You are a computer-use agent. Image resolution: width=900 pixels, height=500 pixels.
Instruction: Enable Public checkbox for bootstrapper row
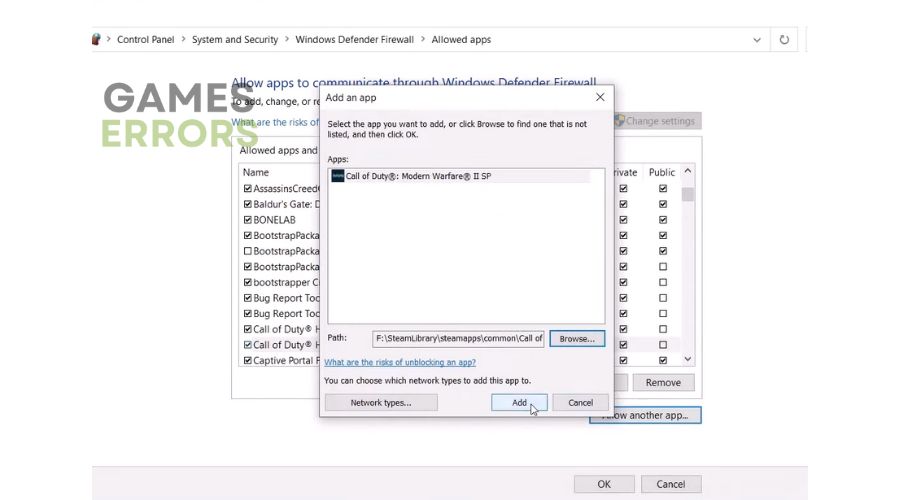[663, 282]
